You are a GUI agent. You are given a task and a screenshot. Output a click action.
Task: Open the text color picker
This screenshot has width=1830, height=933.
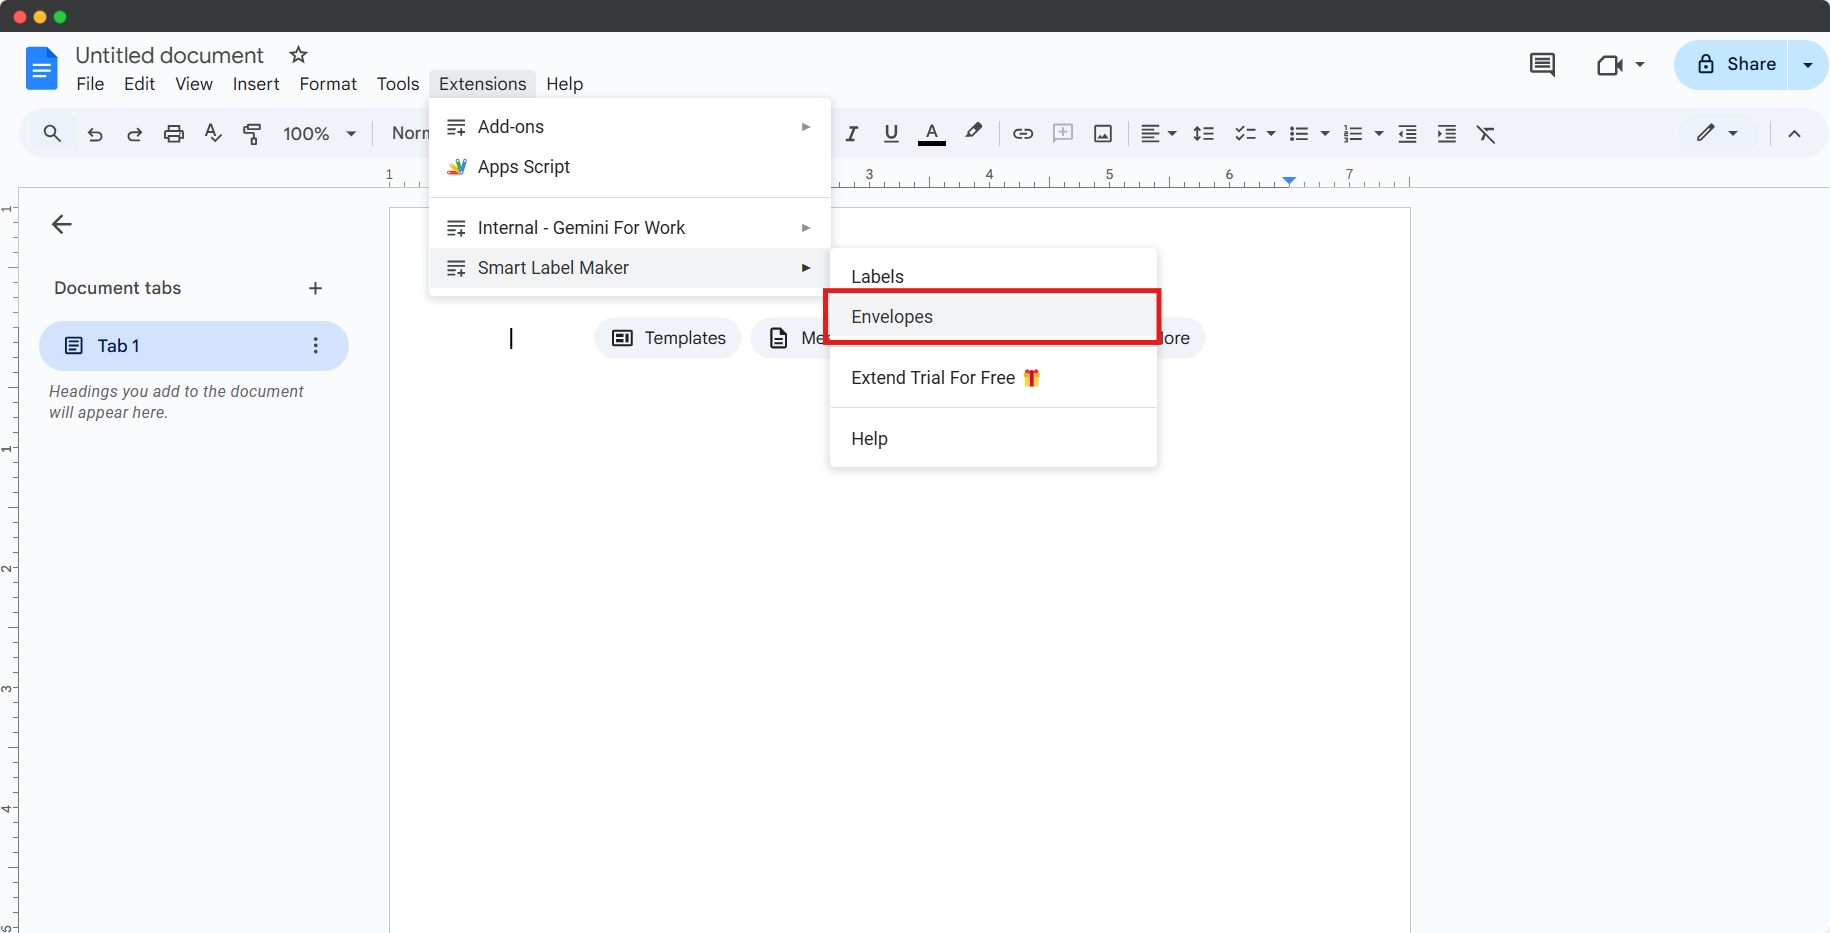(x=932, y=133)
